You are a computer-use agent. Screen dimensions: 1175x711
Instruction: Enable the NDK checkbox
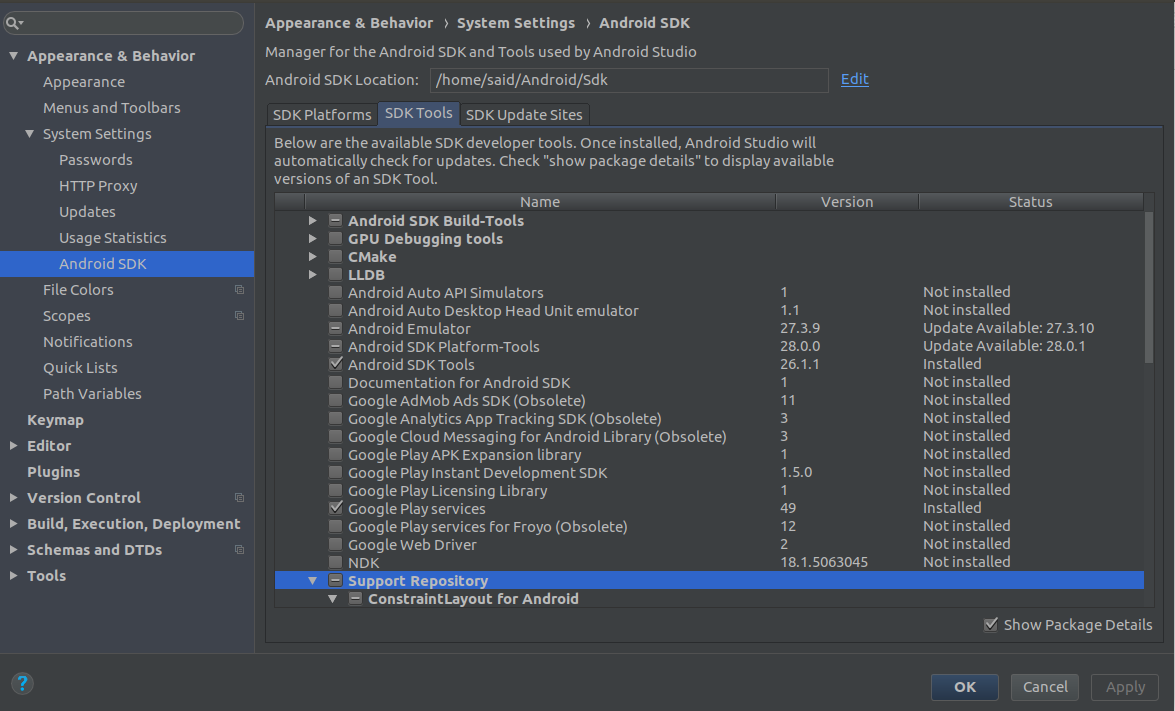[336, 563]
